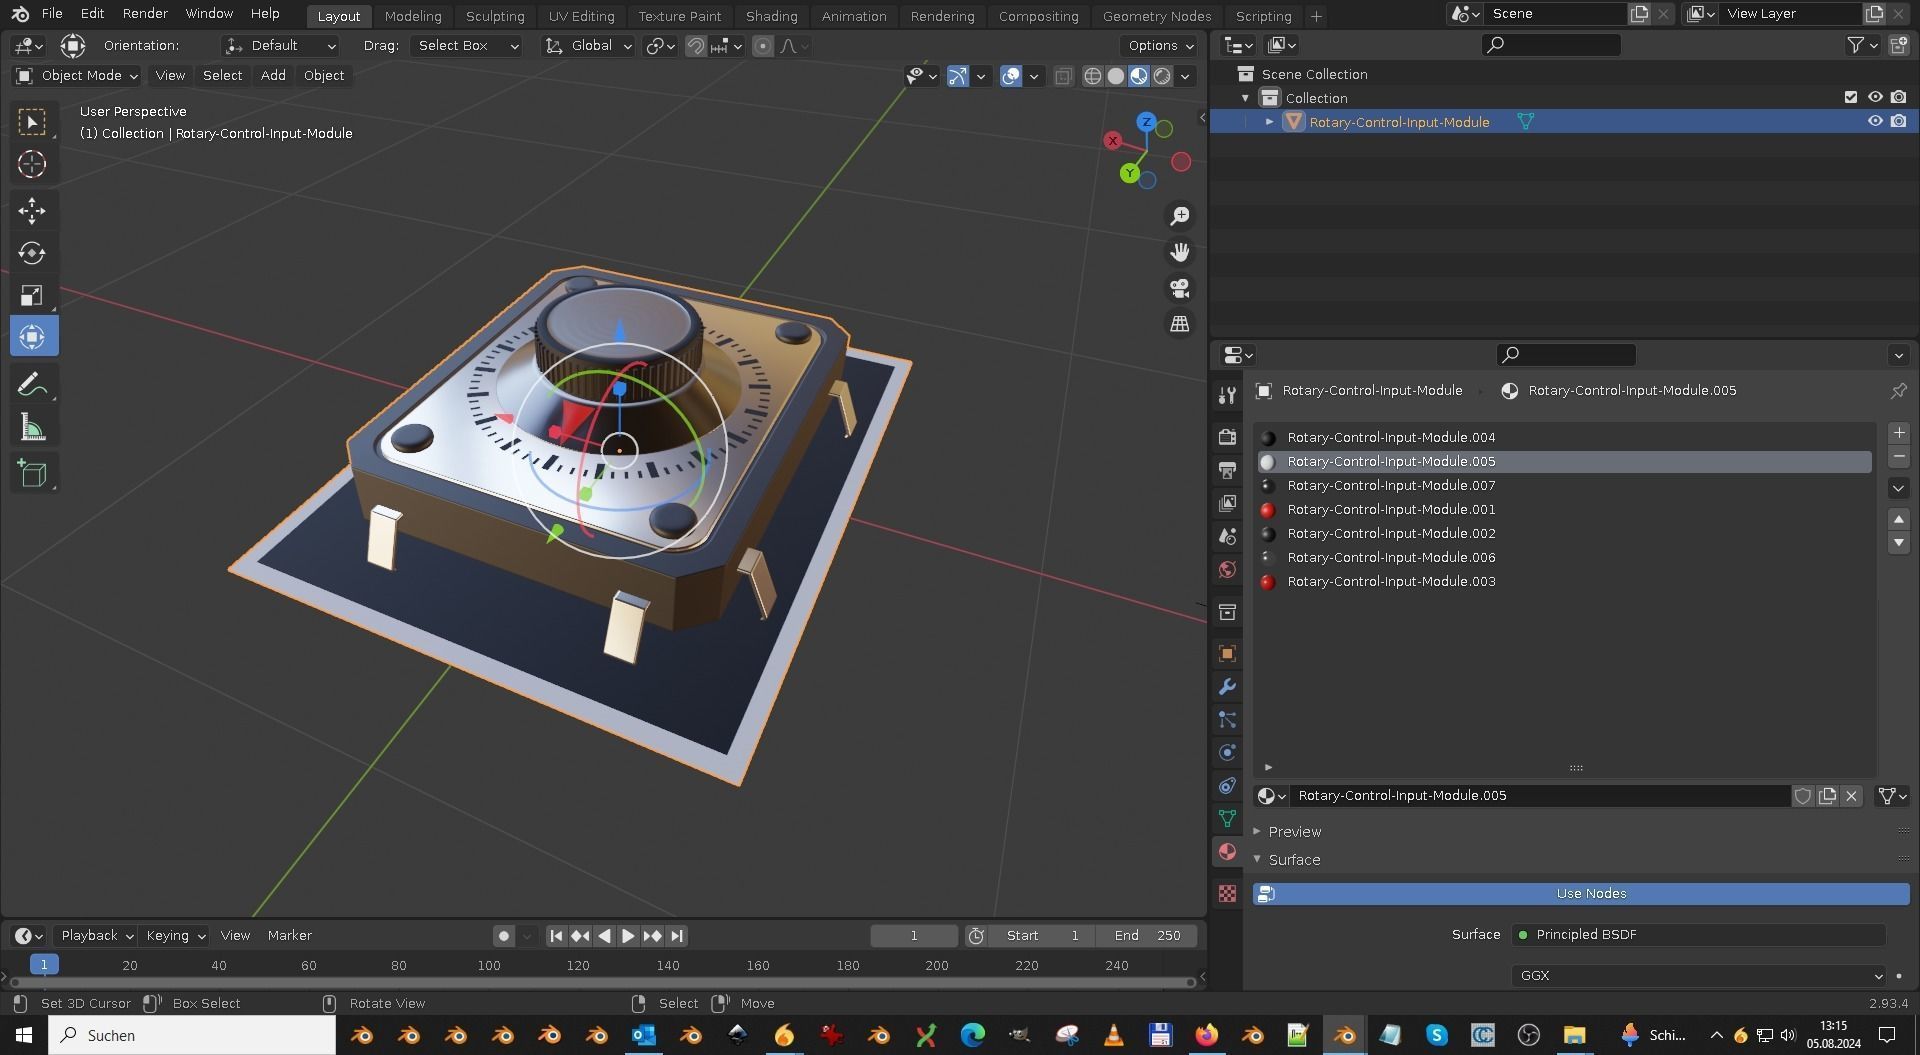
Task: Activate the Move tool
Action: (x=32, y=211)
